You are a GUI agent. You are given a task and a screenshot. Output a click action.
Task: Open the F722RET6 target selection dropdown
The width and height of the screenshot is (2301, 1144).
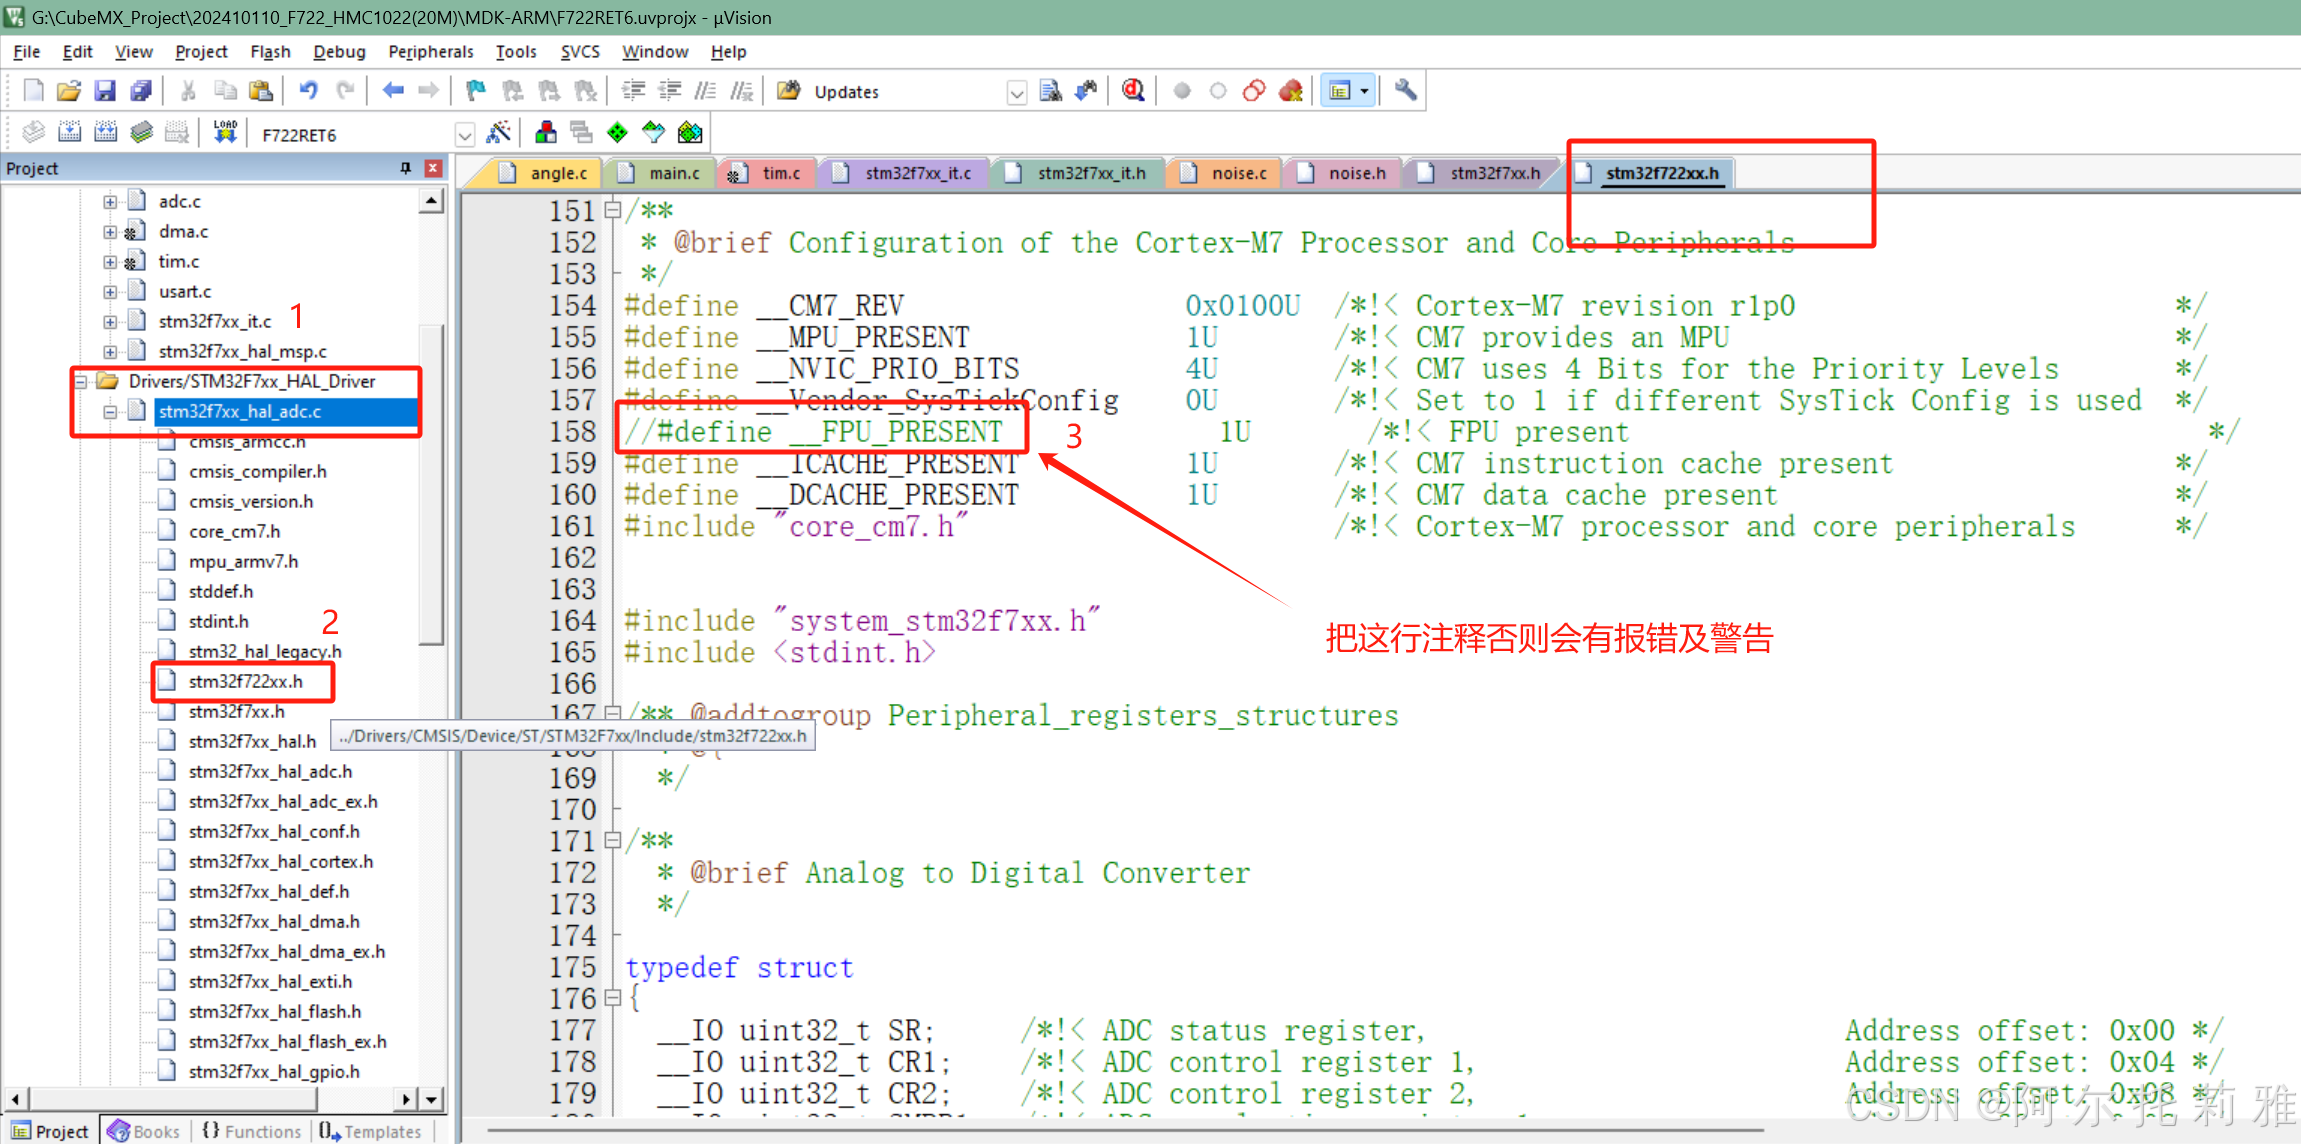point(464,132)
